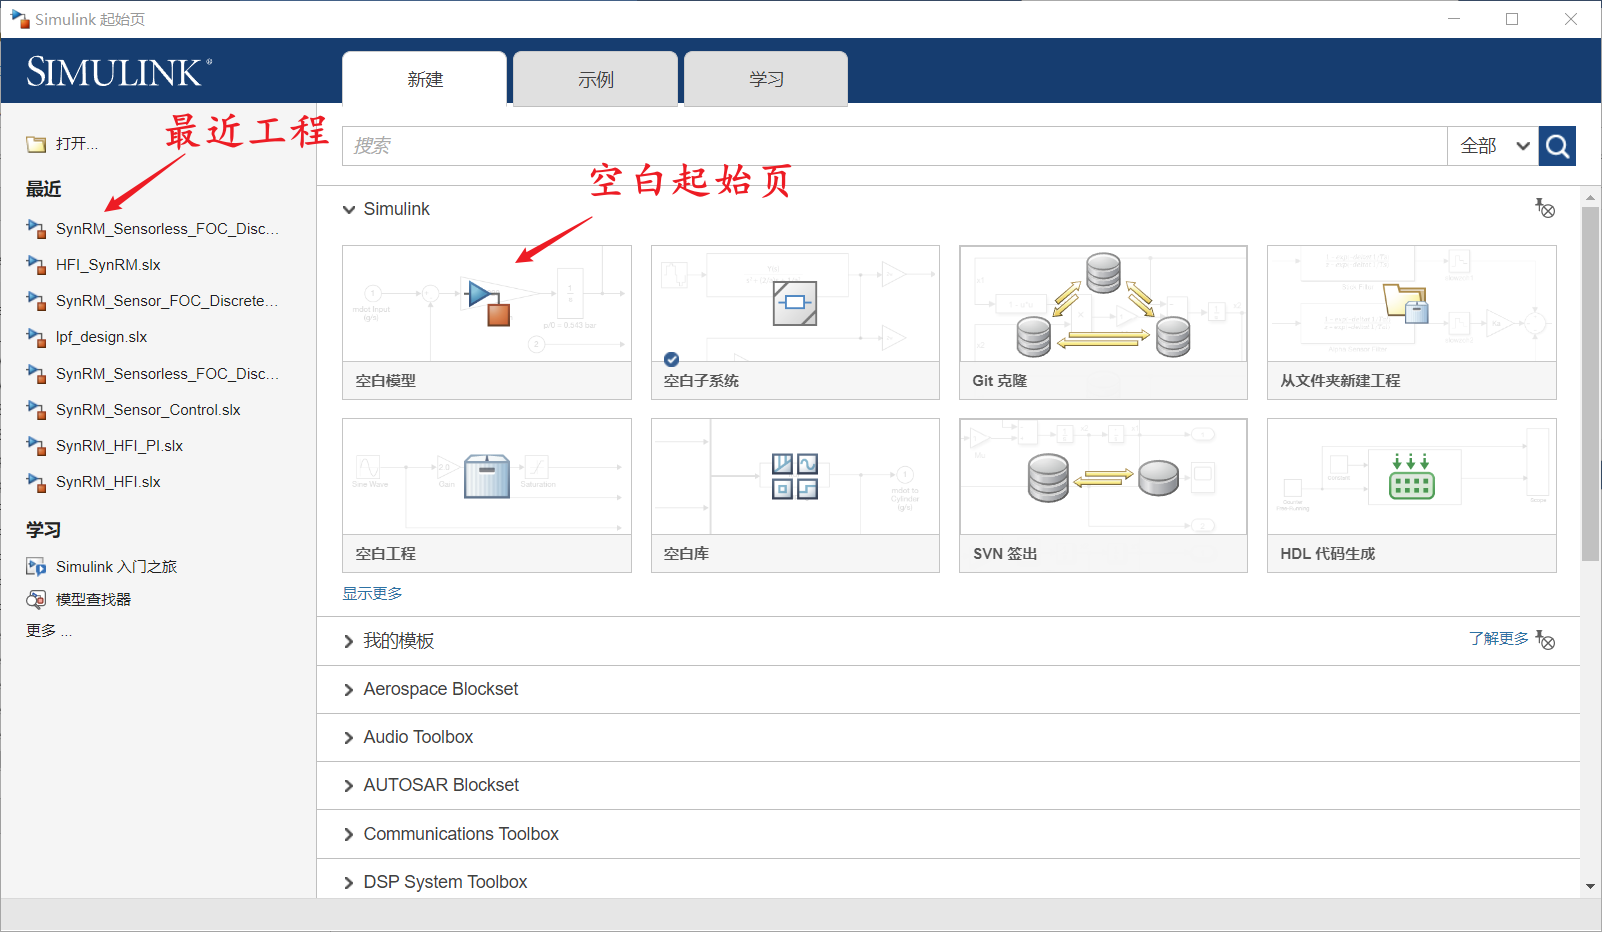1602x932 pixels.
Task: Toggle the checkmark on the blank subsystem (空白子系统) card
Action: [671, 360]
